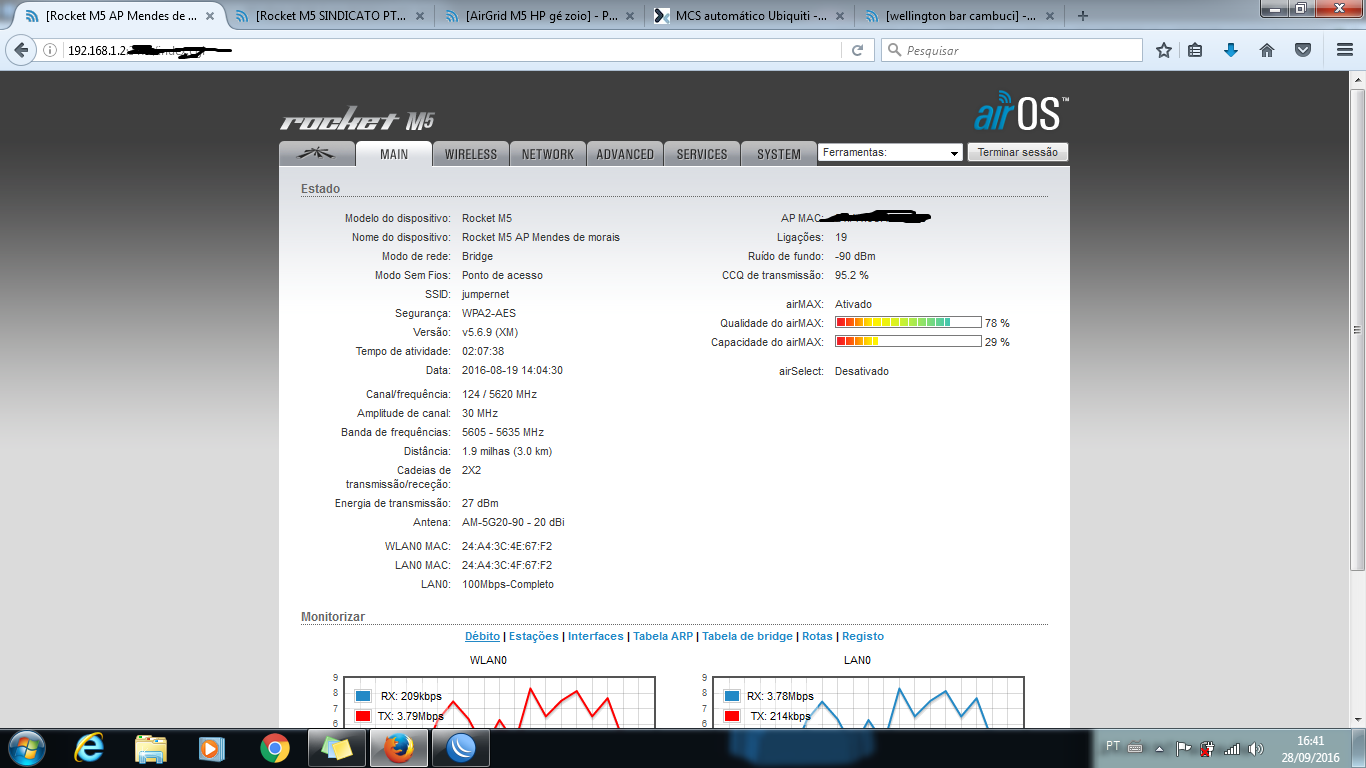
Task: Open the Tabela ARP link
Action: pos(663,636)
